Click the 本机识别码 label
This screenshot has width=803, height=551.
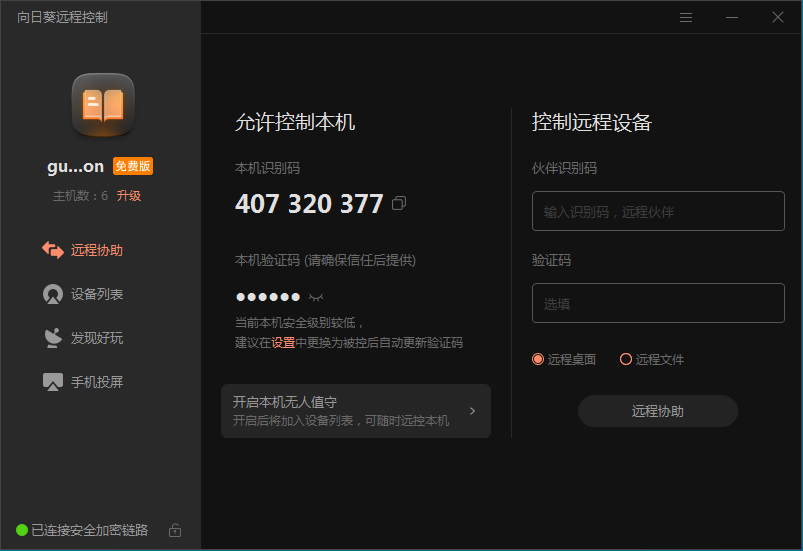coord(267,168)
